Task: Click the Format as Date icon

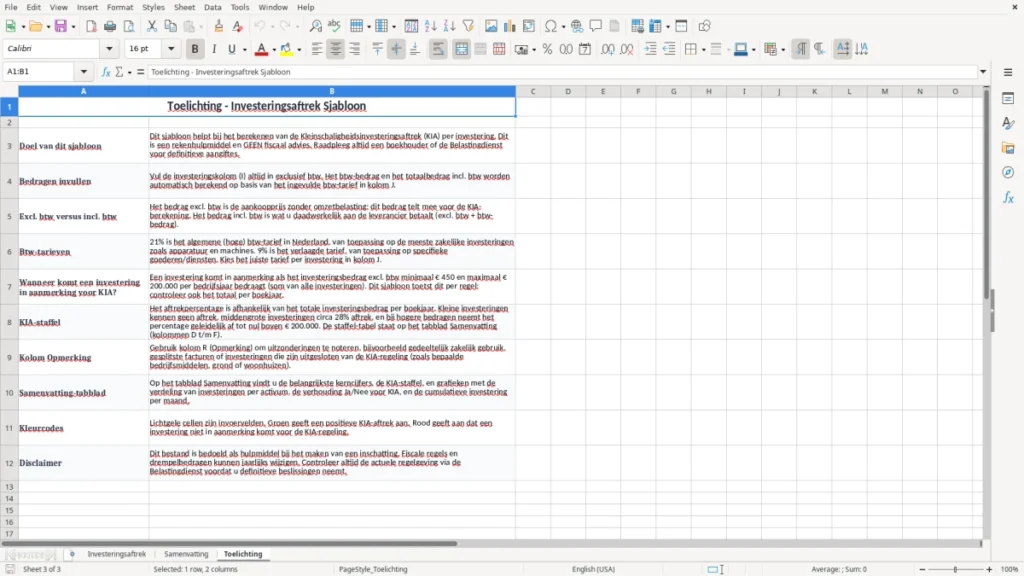Action: pos(585,49)
